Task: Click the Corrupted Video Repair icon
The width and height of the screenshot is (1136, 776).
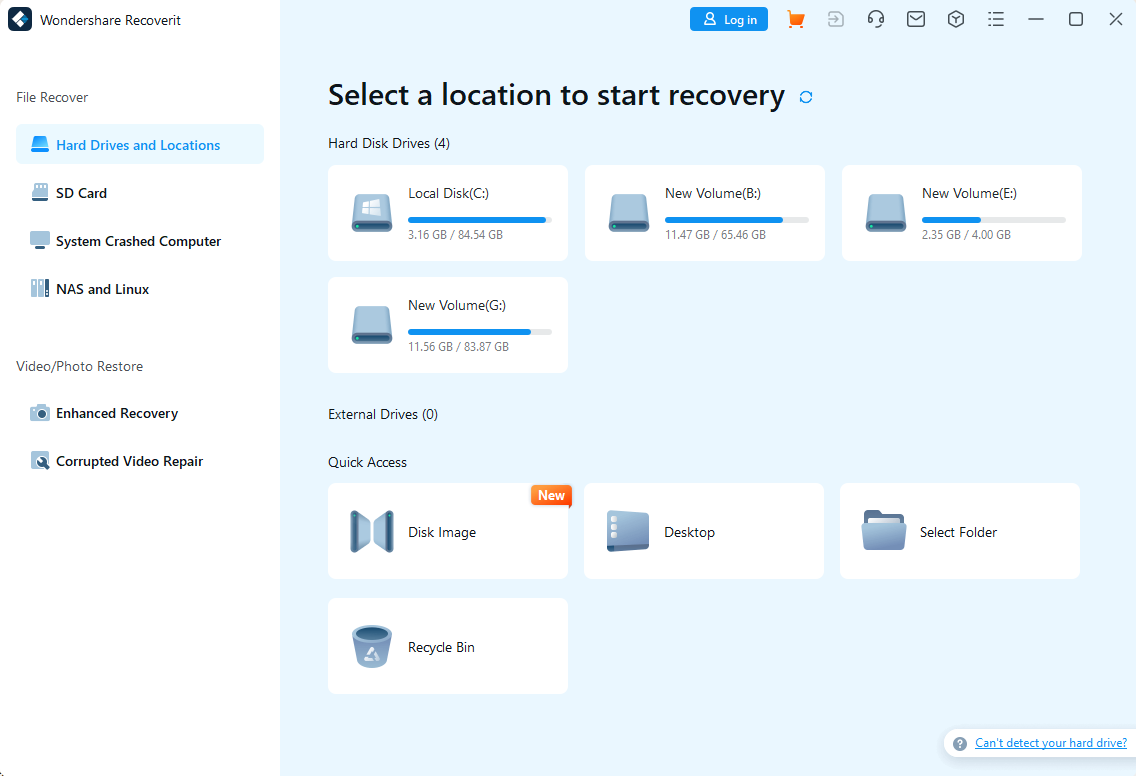Action: coord(40,461)
